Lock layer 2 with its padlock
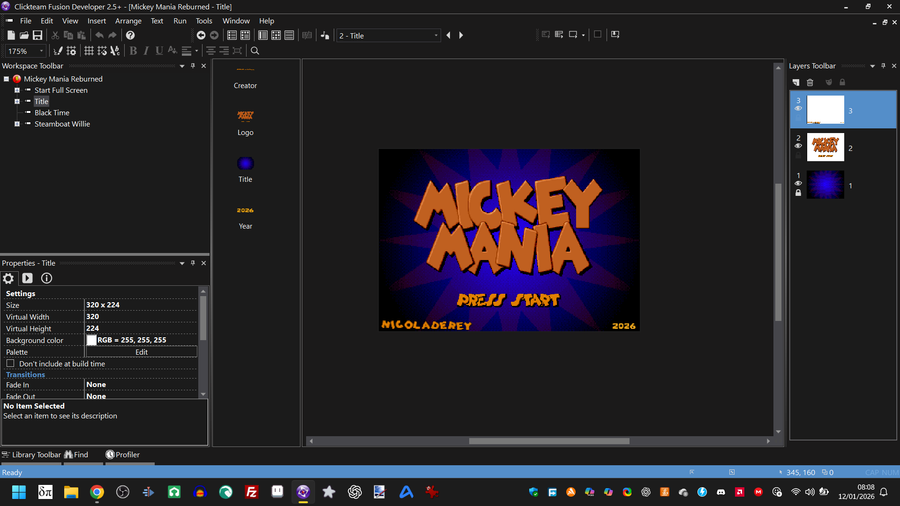 pos(798,155)
